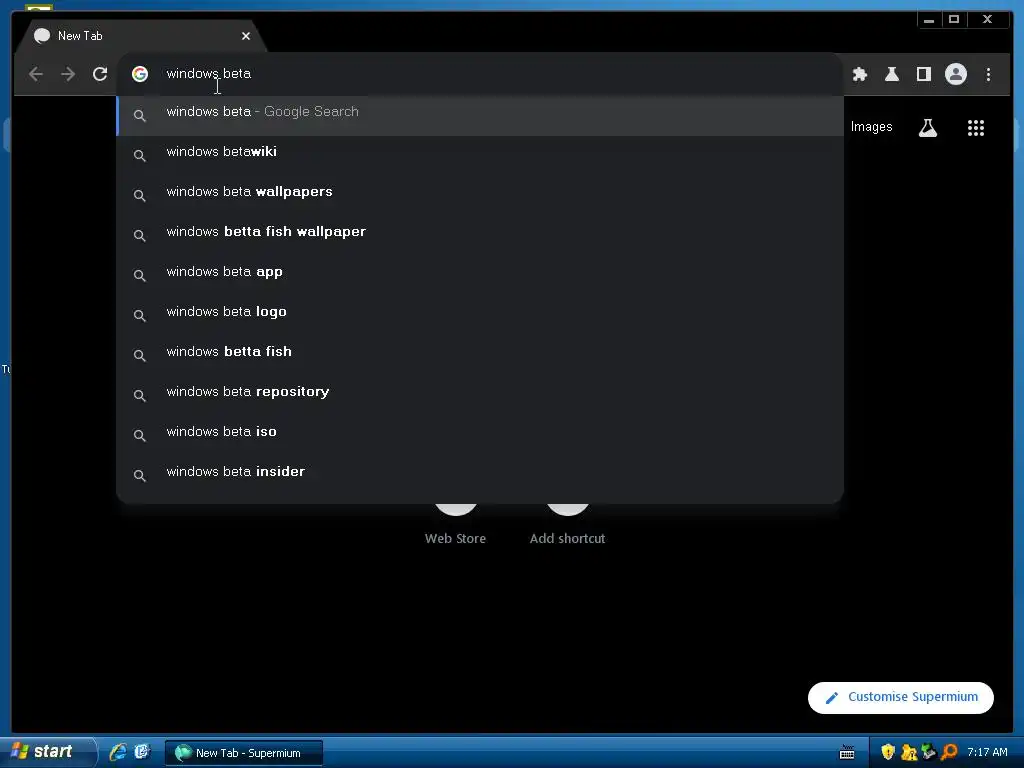Pick the 'windows betta fish' suggestion
This screenshot has height=768, width=1024.
point(480,355)
